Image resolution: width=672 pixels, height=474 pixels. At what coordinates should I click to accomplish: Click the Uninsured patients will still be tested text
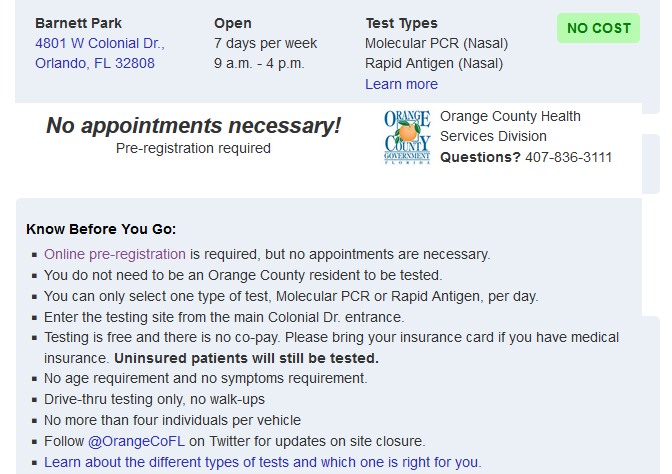(246, 358)
